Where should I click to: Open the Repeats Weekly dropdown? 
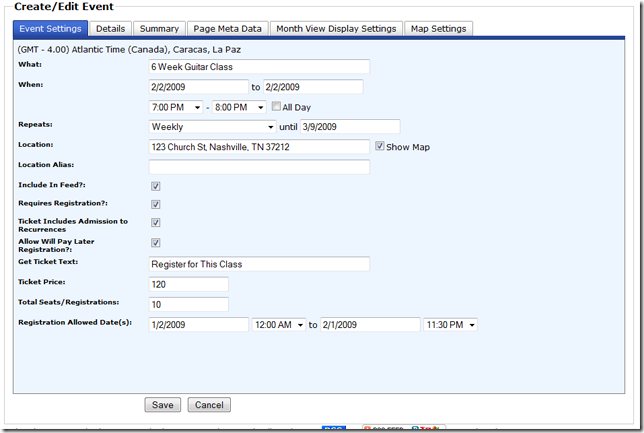(x=212, y=127)
